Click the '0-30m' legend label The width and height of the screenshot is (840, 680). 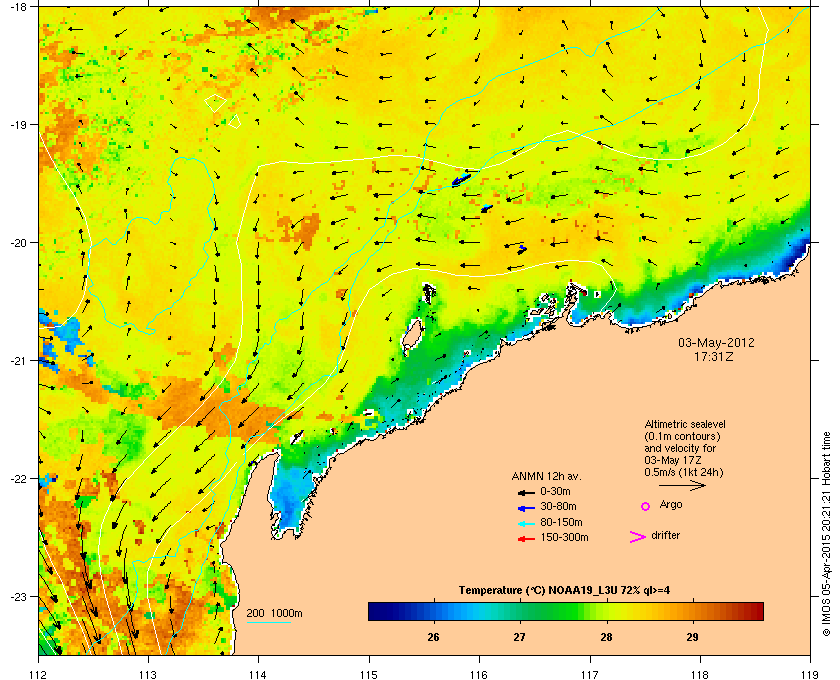click(x=556, y=491)
